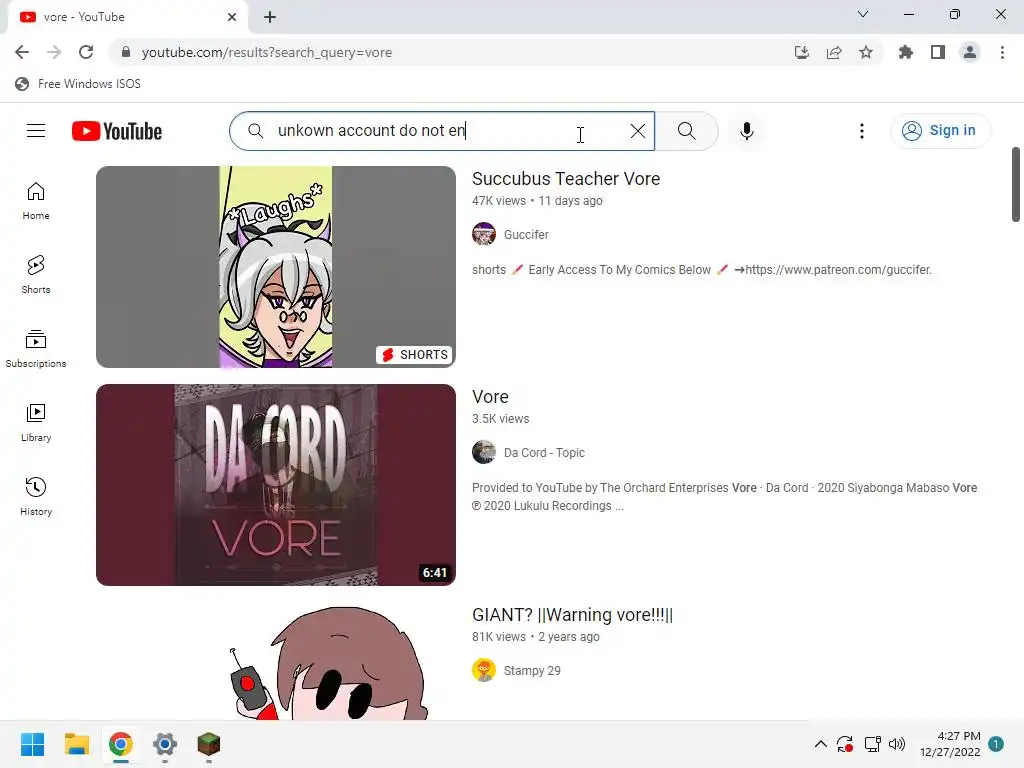The image size is (1024, 768).
Task: Open the Succubus Teacher Vore video thumbnail
Action: point(276,266)
